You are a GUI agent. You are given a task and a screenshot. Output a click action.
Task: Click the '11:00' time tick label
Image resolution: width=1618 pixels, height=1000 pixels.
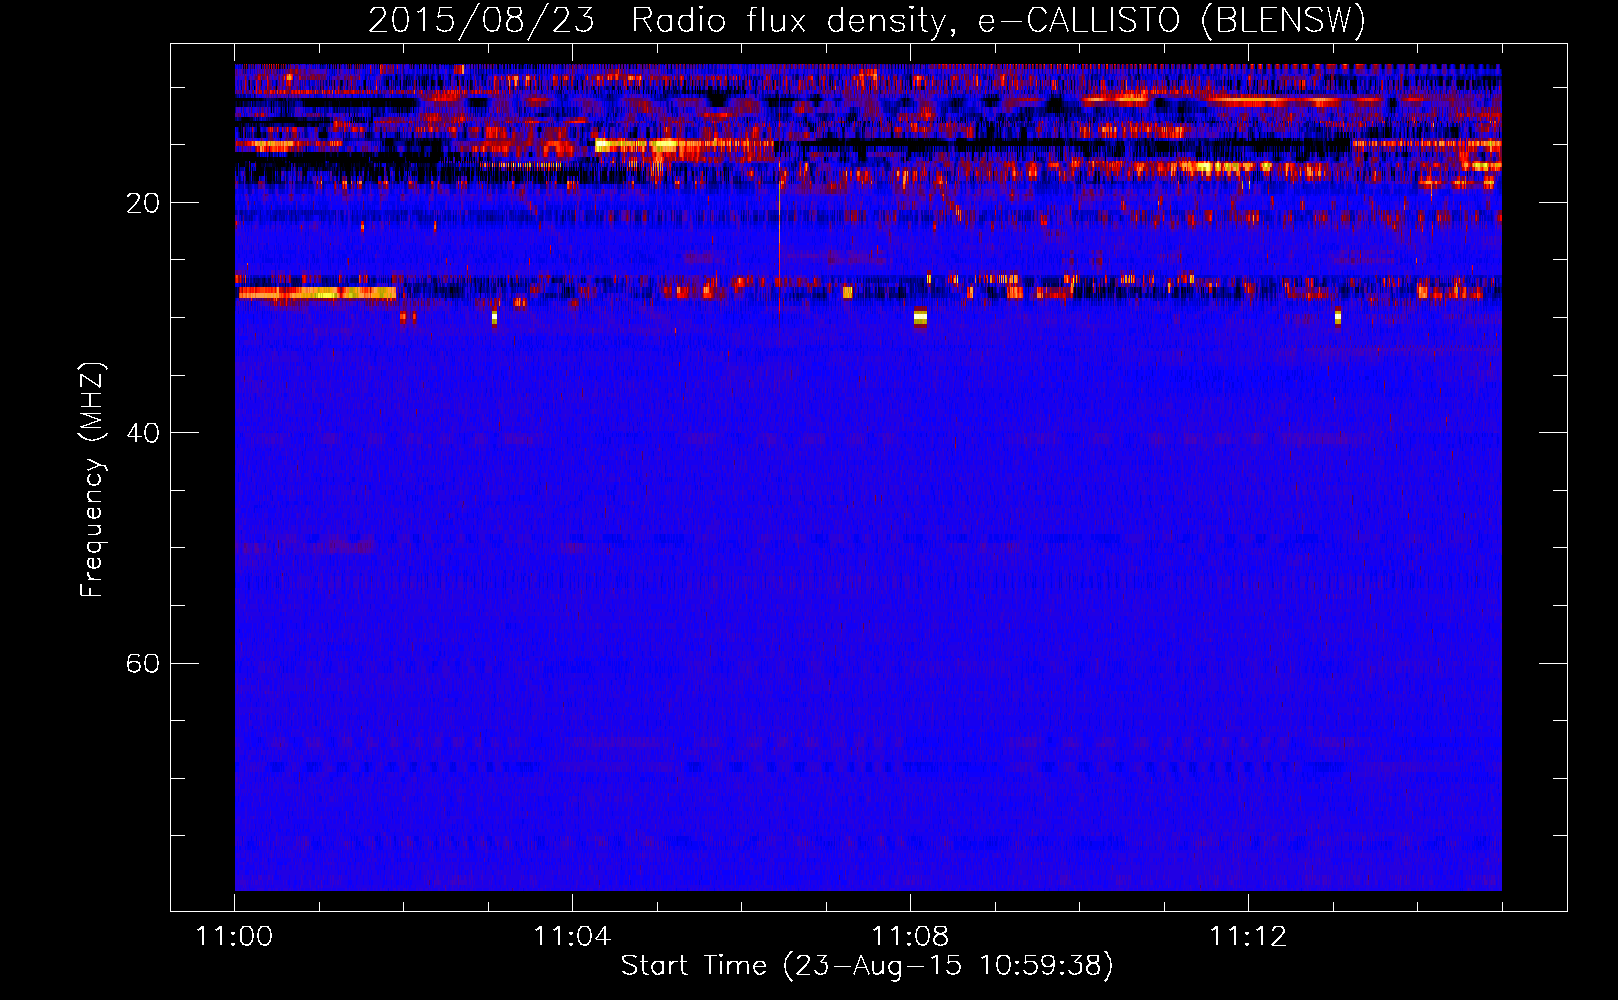[235, 936]
